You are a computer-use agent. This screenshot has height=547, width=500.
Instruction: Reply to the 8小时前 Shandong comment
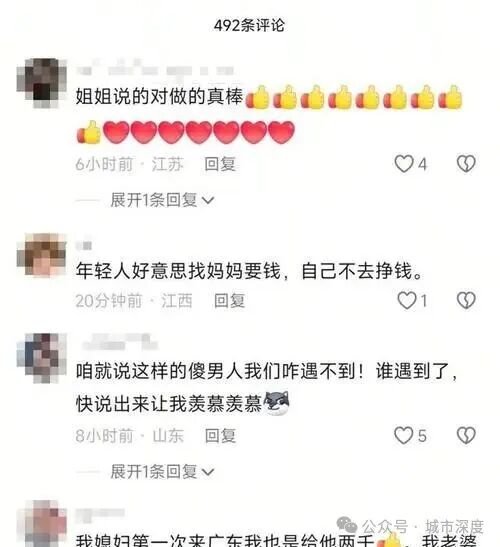click(x=220, y=436)
